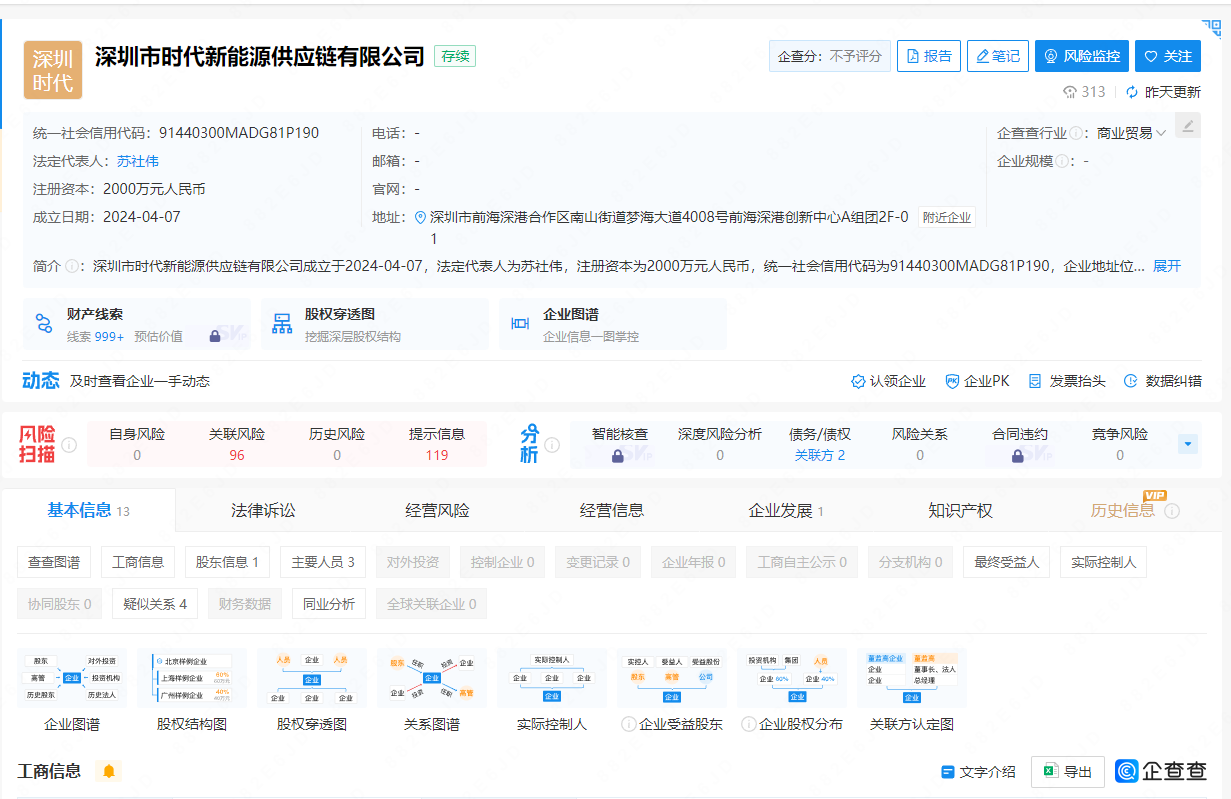The height and width of the screenshot is (799, 1231).
Task: Click the 存续 status tag
Action: [455, 56]
